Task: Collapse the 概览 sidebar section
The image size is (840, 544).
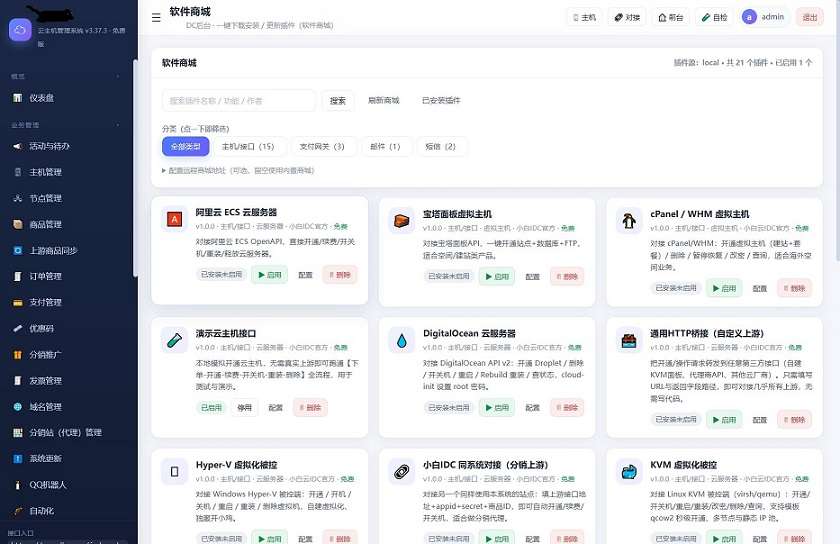Action: point(118,77)
